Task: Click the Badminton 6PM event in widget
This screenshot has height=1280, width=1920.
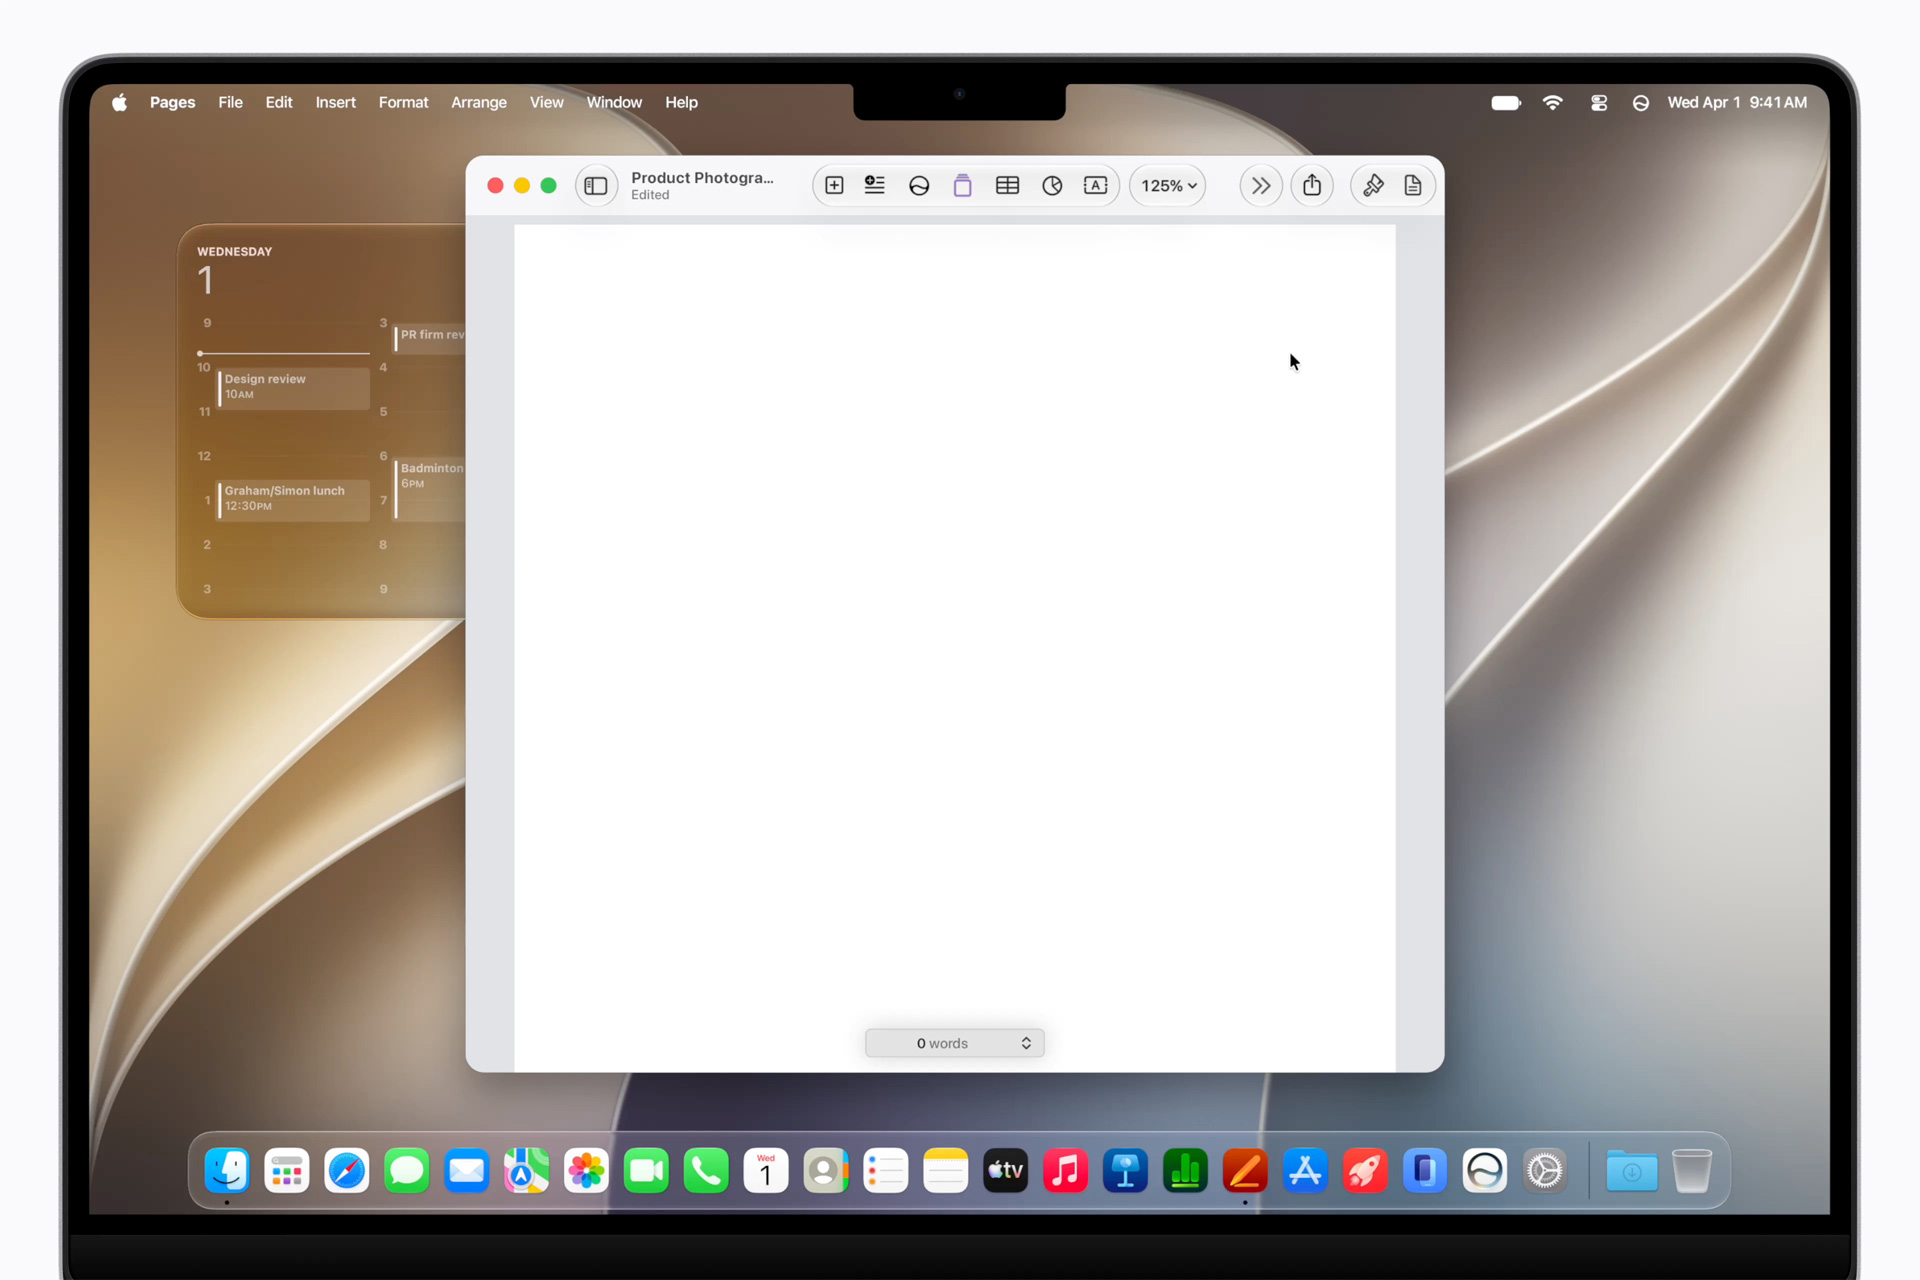Action: click(430, 487)
